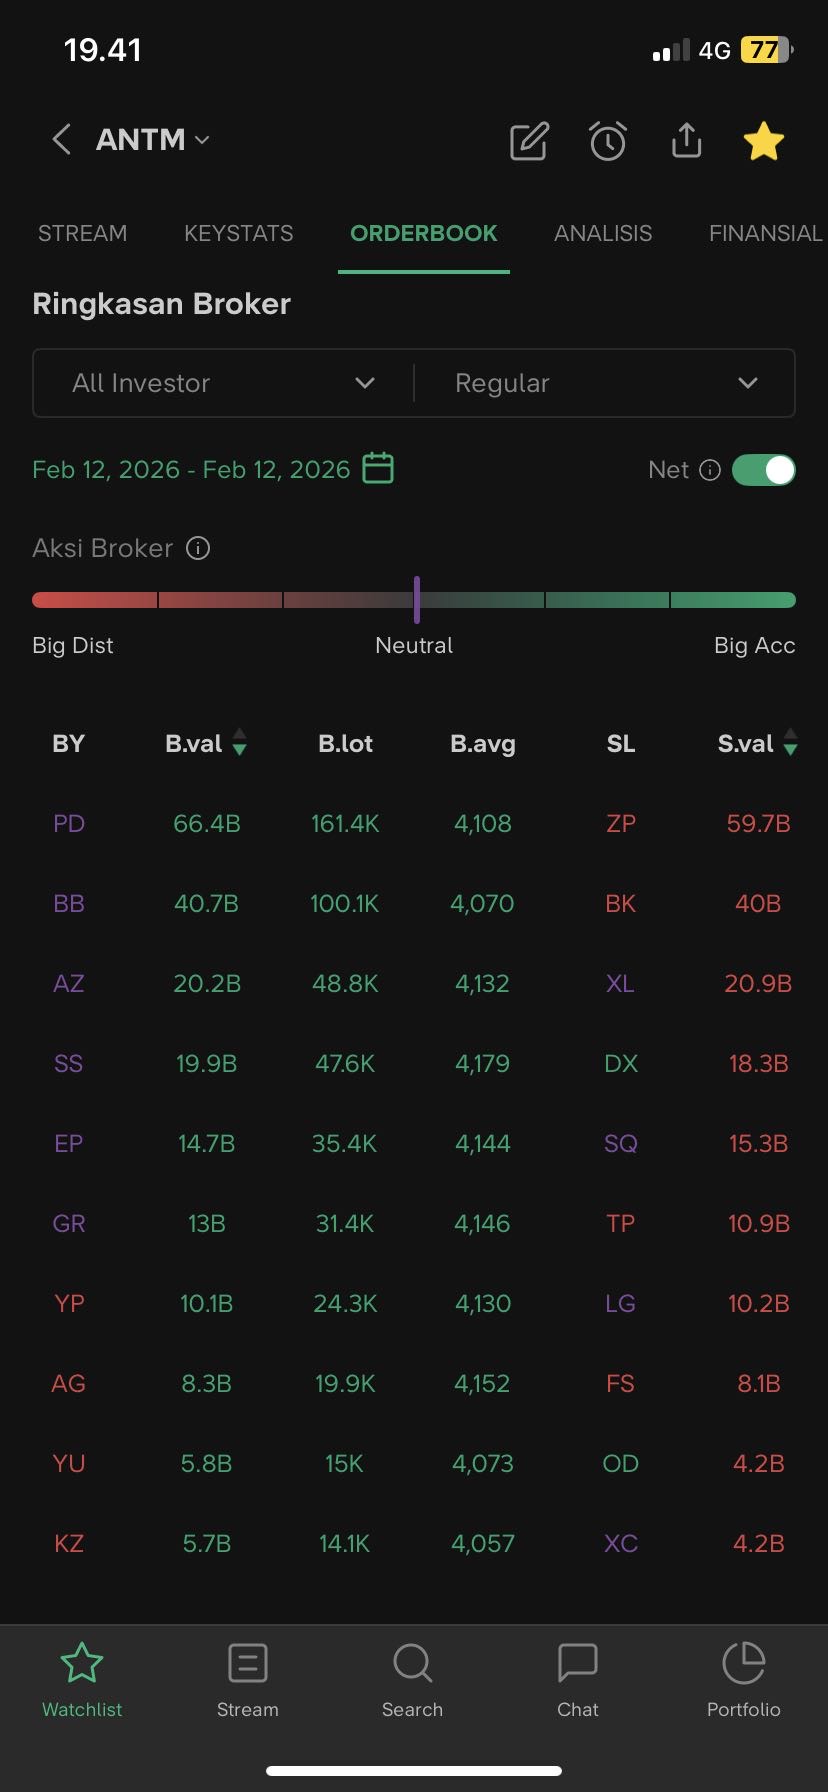Open the date range calendar icon
The width and height of the screenshot is (828, 1792).
[x=378, y=468]
